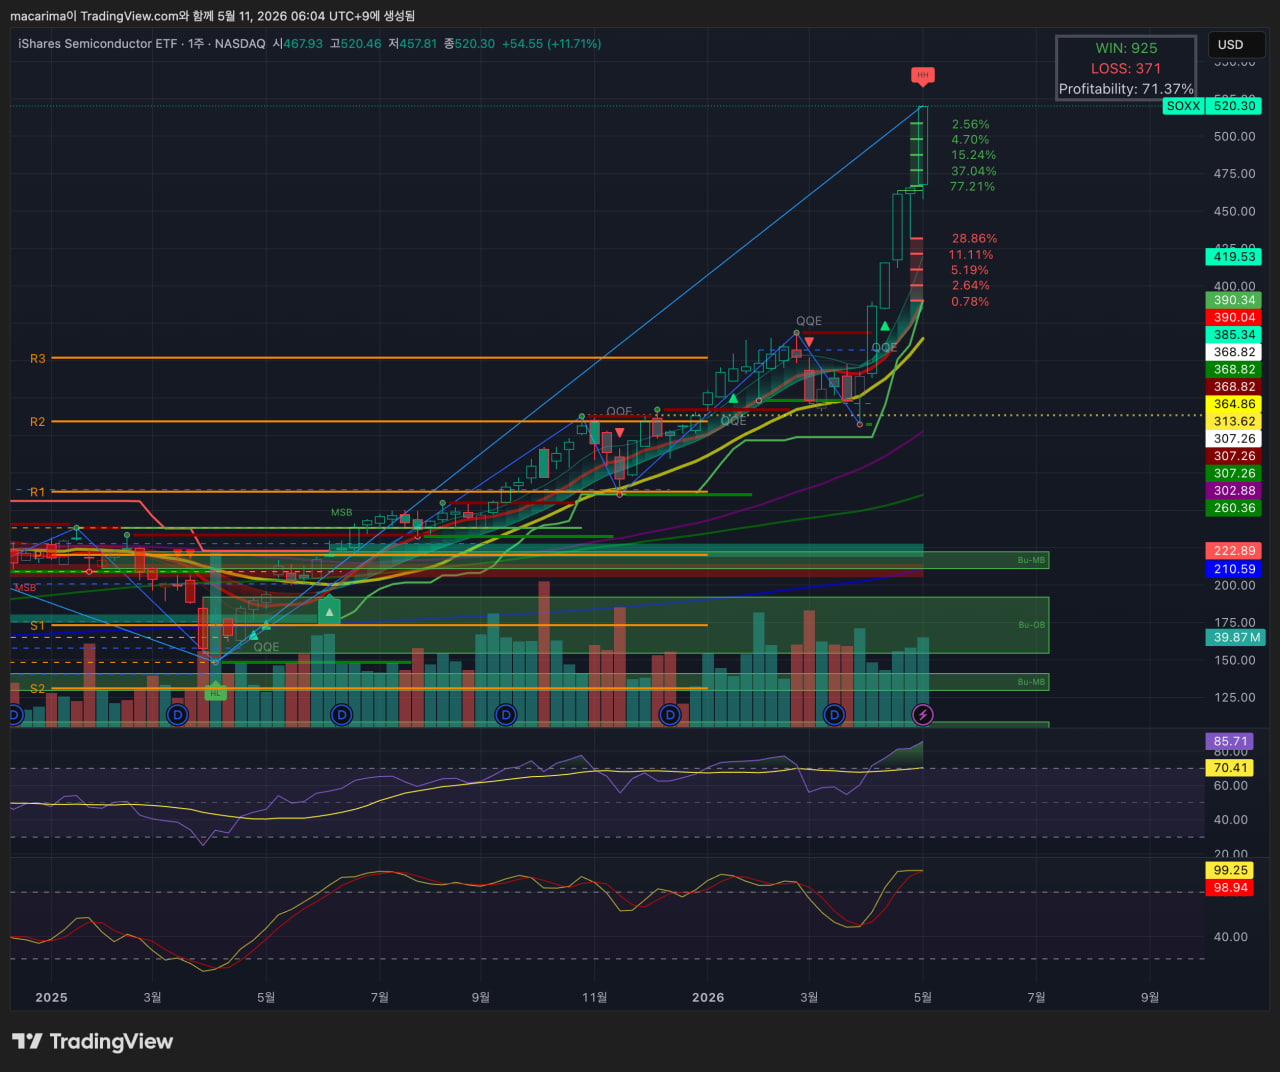This screenshot has height=1072, width=1280.
Task: Click the red 390.04 price axis label
Action: [x=1234, y=318]
